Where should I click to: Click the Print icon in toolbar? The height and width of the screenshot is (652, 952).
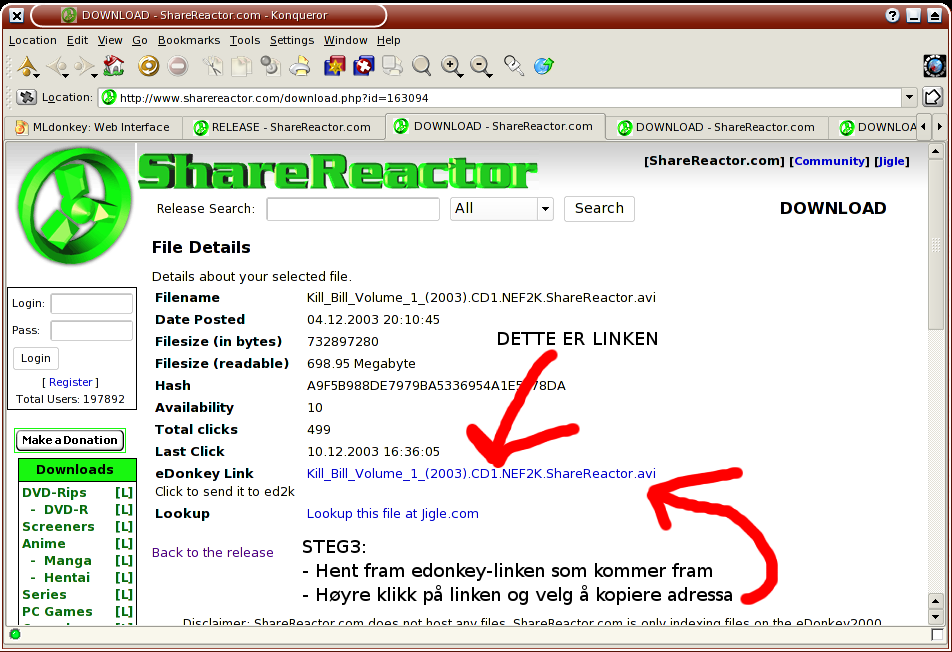(300, 67)
